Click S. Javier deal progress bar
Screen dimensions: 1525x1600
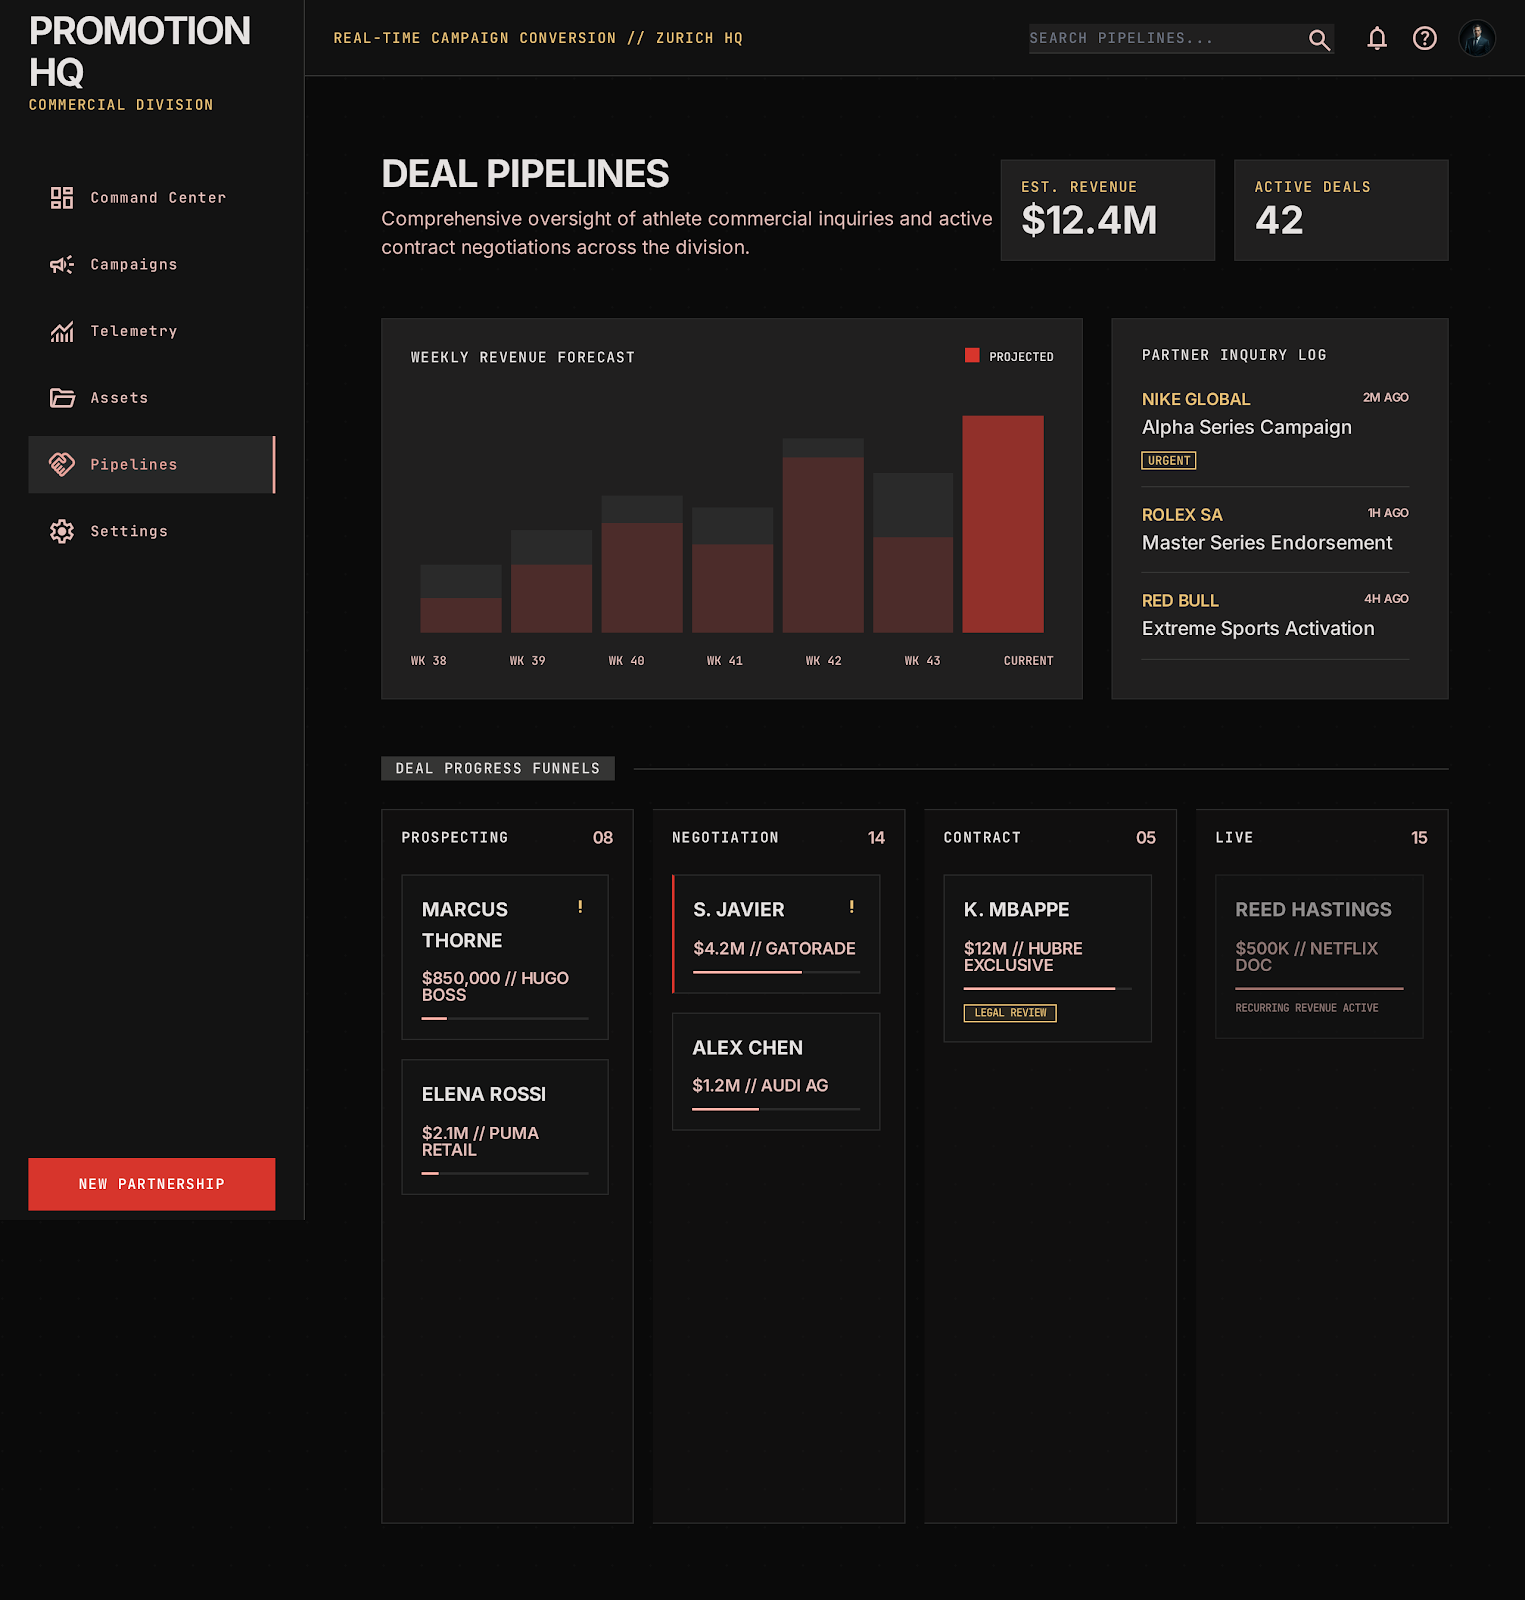pyautogui.click(x=776, y=972)
